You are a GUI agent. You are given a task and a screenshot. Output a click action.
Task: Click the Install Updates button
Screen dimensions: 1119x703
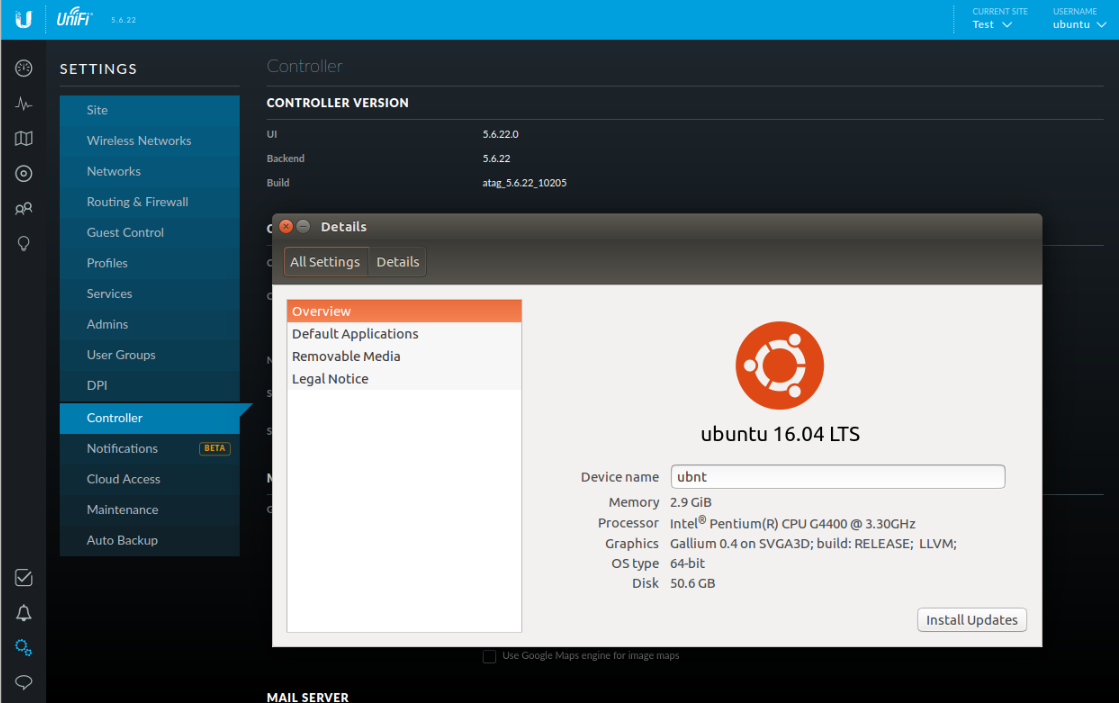971,620
